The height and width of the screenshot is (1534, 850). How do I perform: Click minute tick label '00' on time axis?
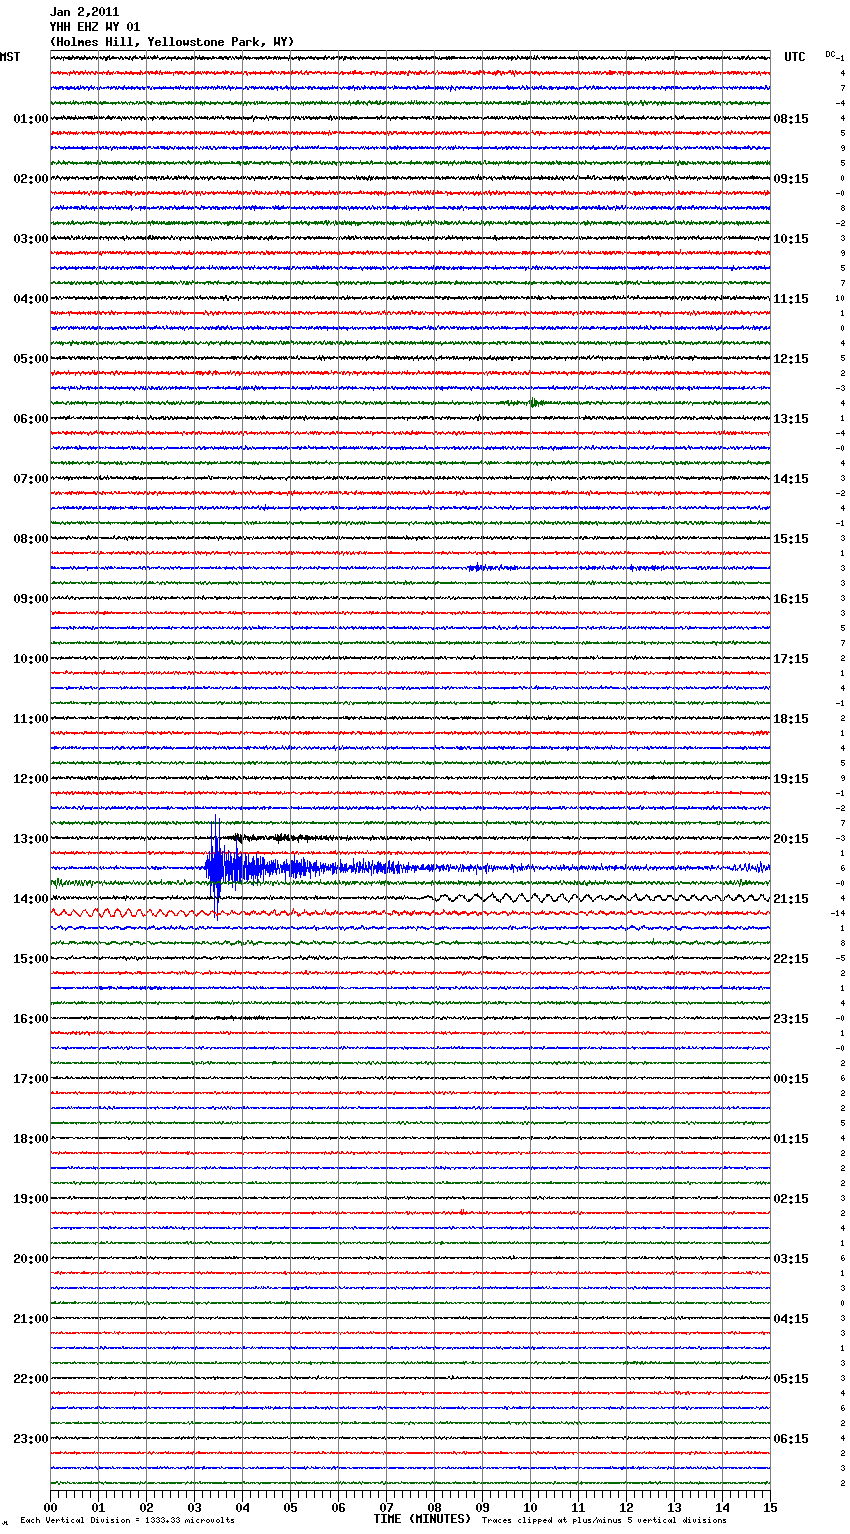coord(51,1507)
